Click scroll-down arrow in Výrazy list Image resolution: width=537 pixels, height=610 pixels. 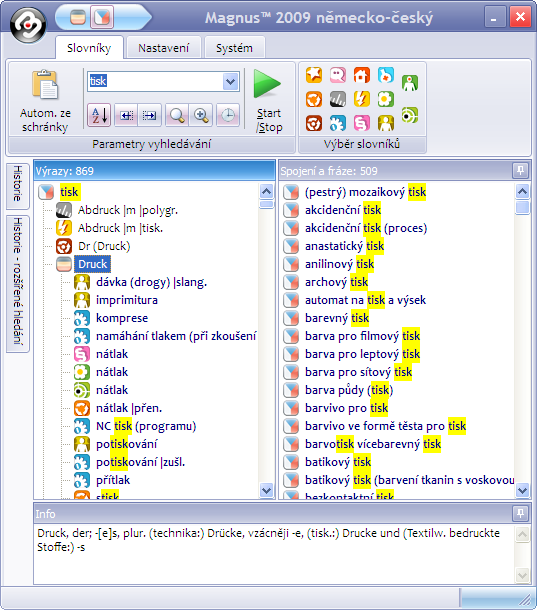tap(267, 490)
